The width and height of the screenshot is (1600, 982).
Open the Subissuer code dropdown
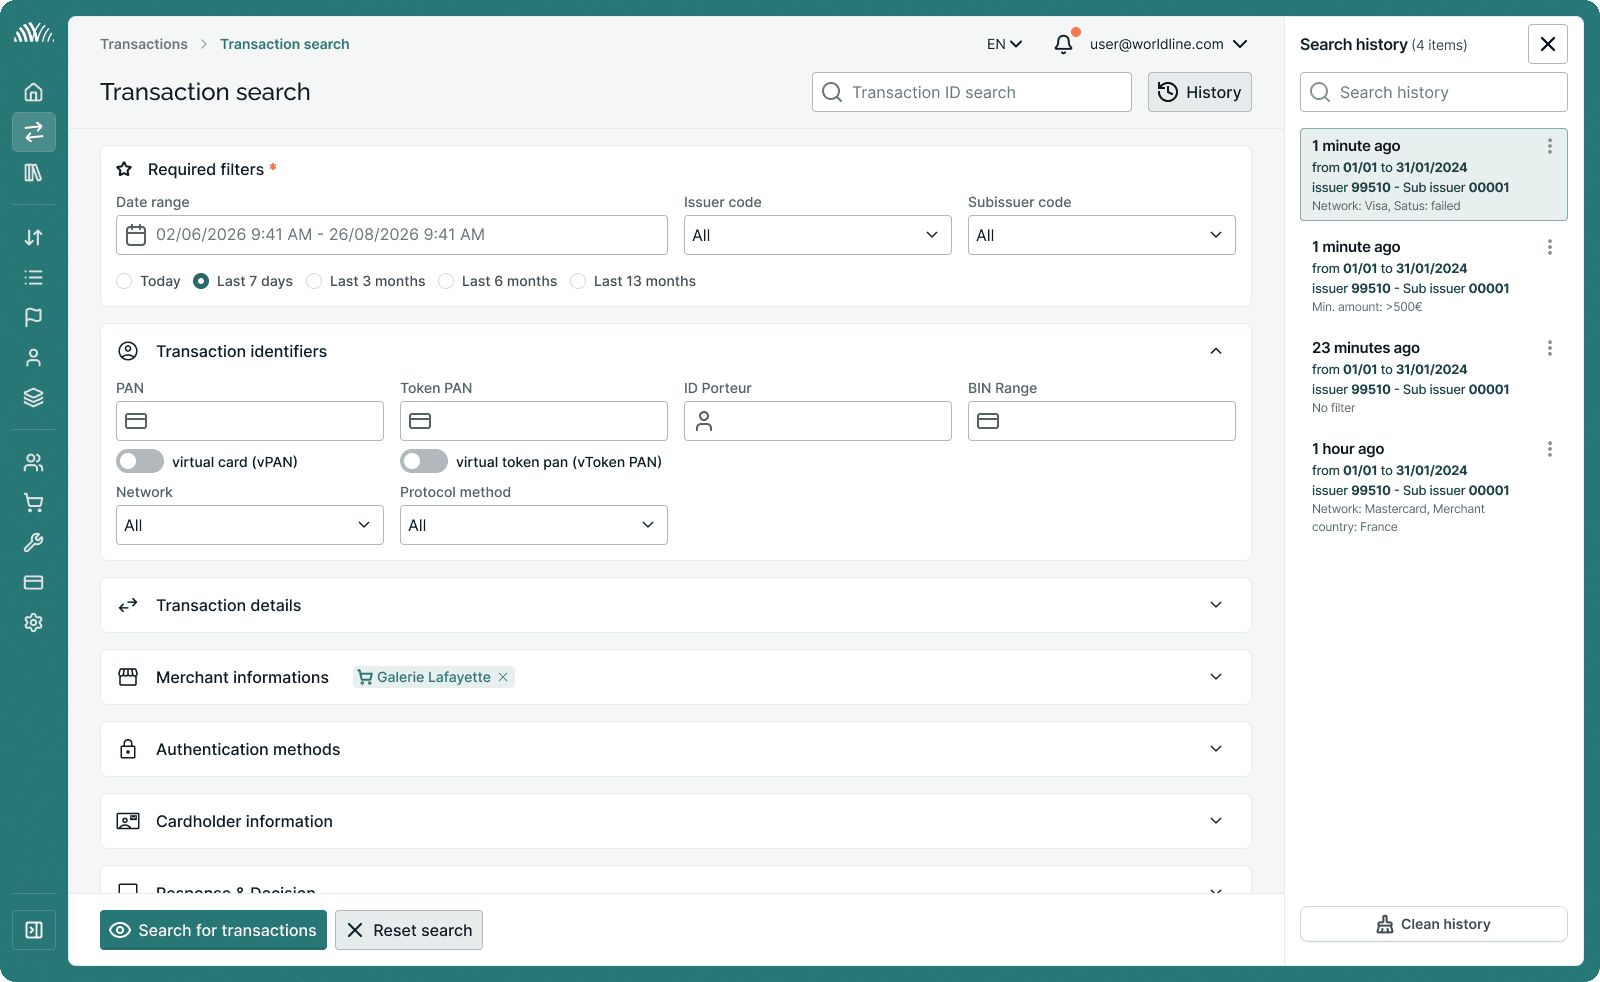pos(1102,235)
